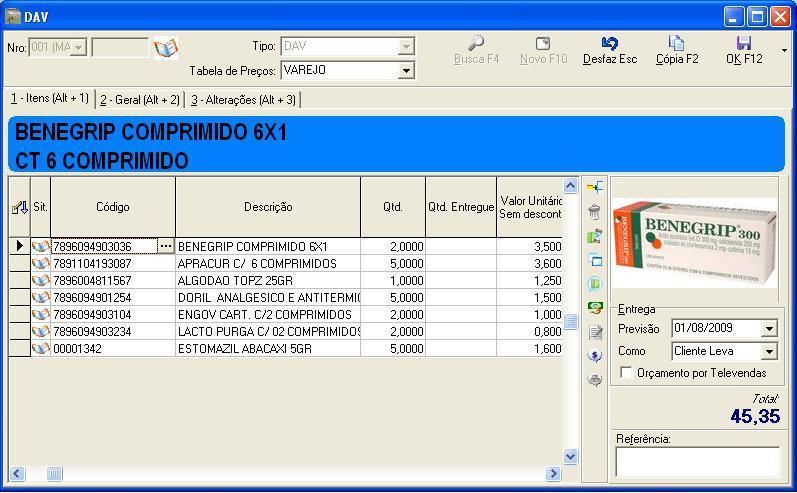Switch to 2 - Geral tab

pos(140,100)
